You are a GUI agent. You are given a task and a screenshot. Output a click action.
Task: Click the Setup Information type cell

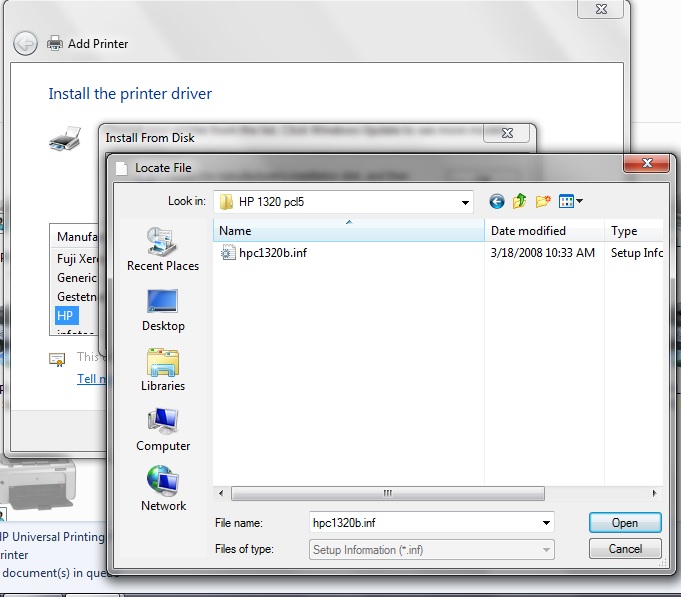click(637, 253)
